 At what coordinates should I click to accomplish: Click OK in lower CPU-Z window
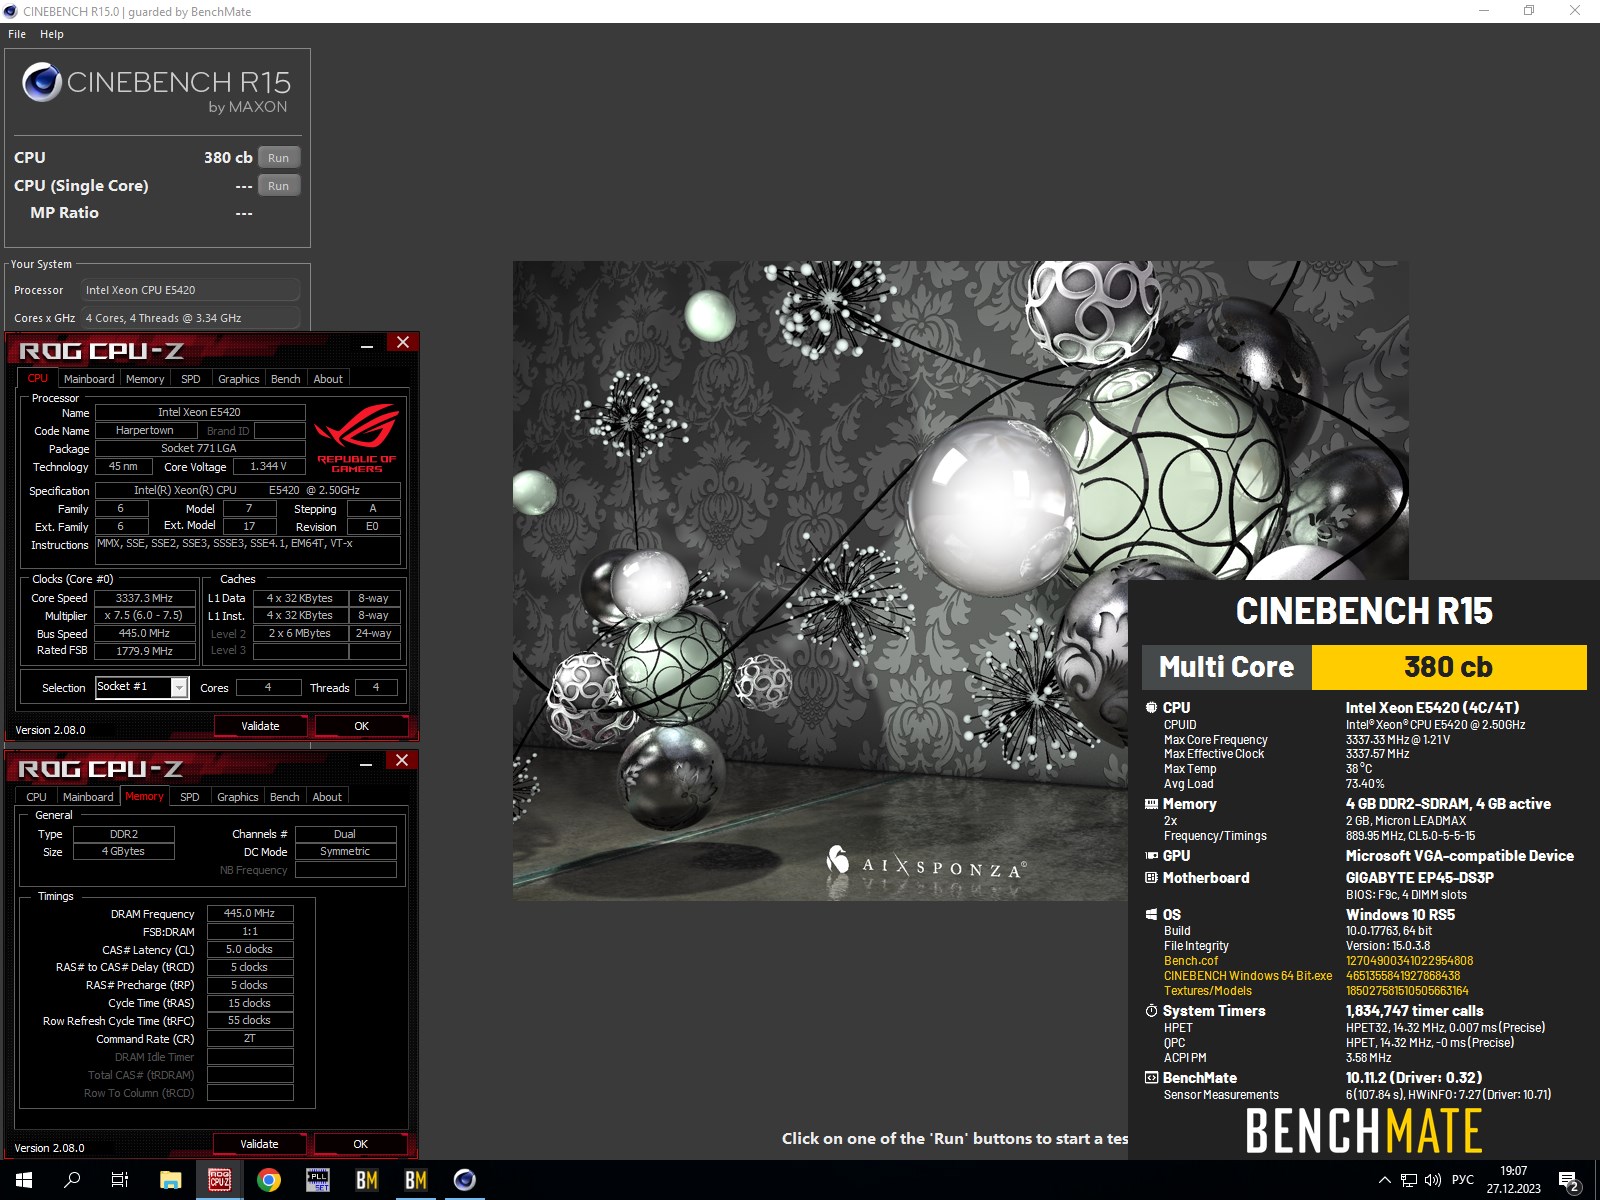(361, 1144)
